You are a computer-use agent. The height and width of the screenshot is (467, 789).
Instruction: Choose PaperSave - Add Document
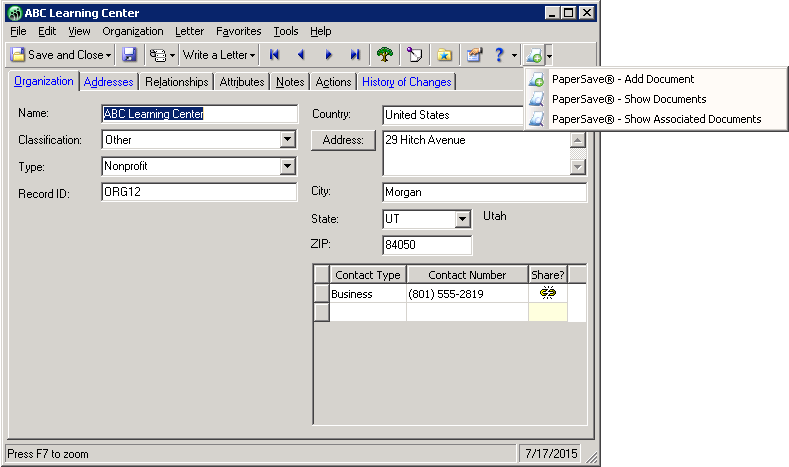(656, 79)
